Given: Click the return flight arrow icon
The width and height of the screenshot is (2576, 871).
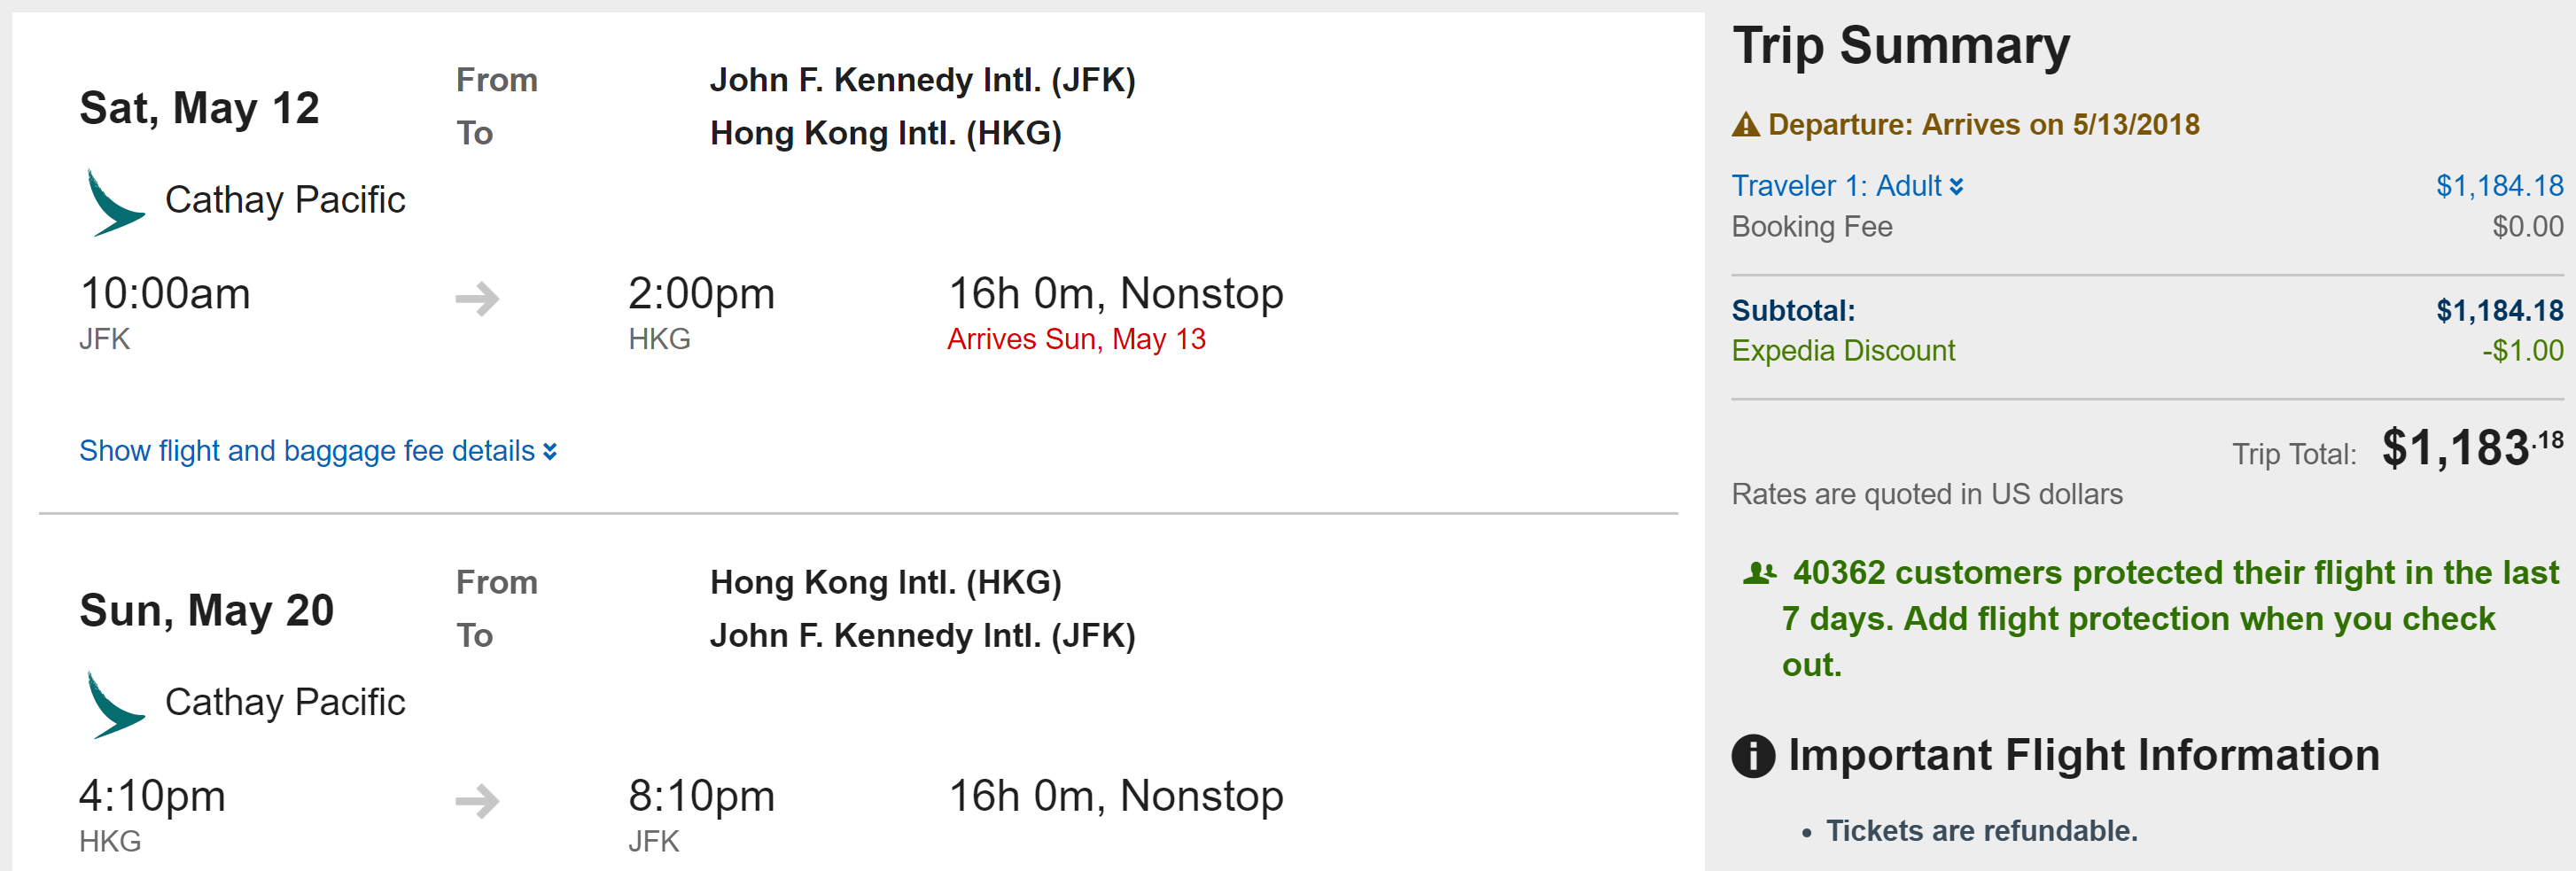Looking at the screenshot, I should tap(477, 800).
